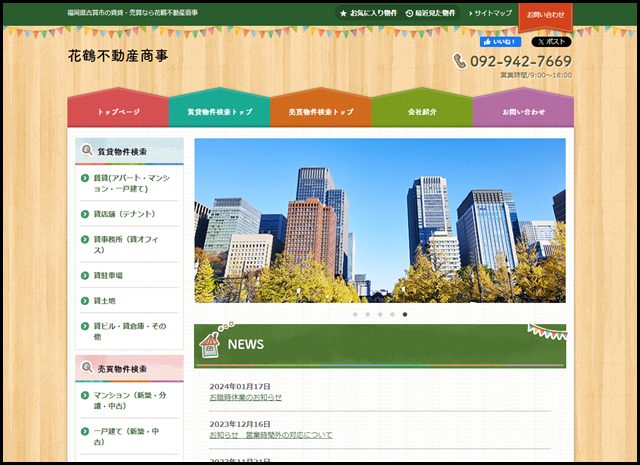Click the 花鶴不動産商事 site logo

pyautogui.click(x=118, y=56)
